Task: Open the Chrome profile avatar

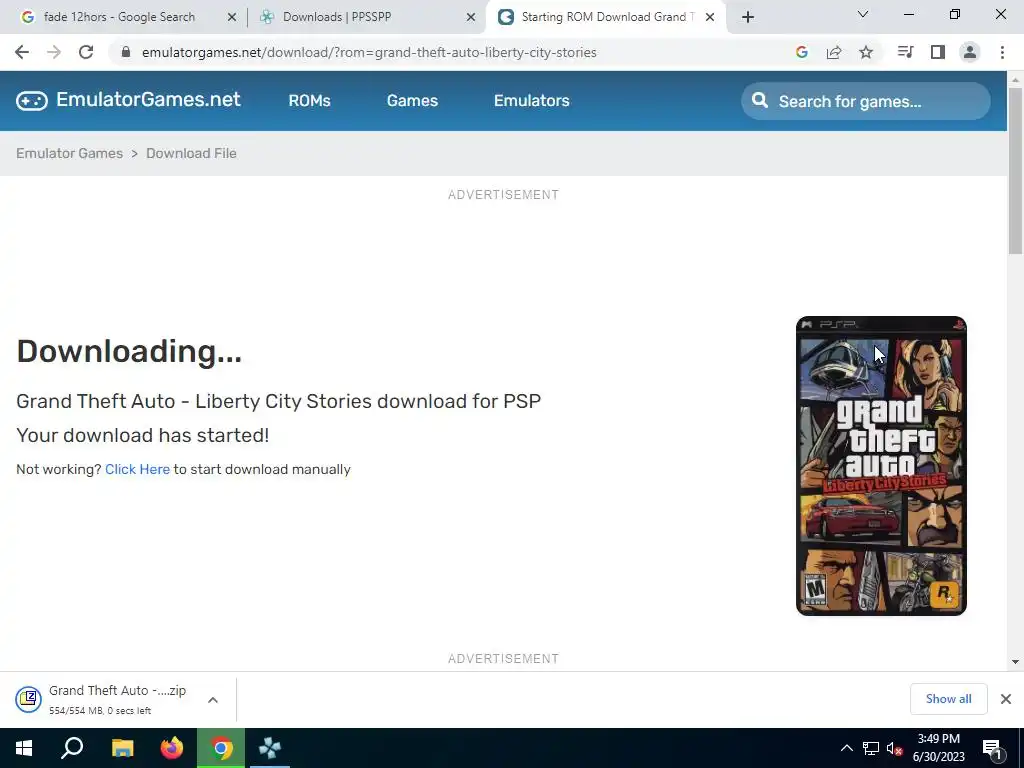Action: (x=970, y=52)
